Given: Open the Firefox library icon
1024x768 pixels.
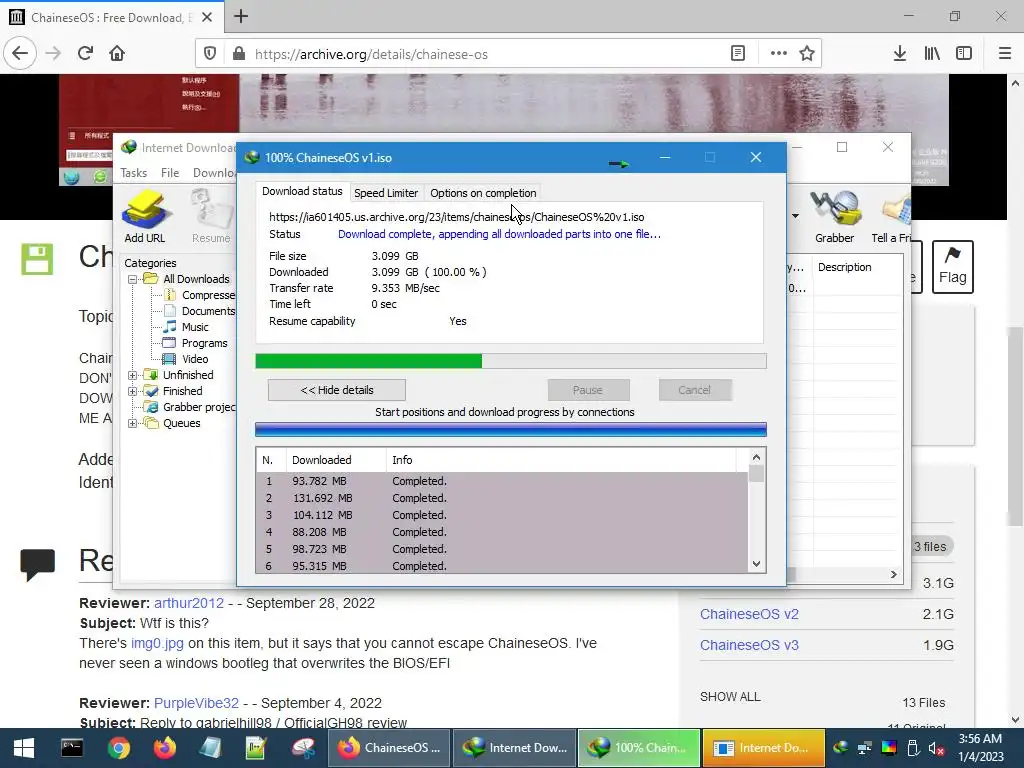Looking at the screenshot, I should coord(932,54).
